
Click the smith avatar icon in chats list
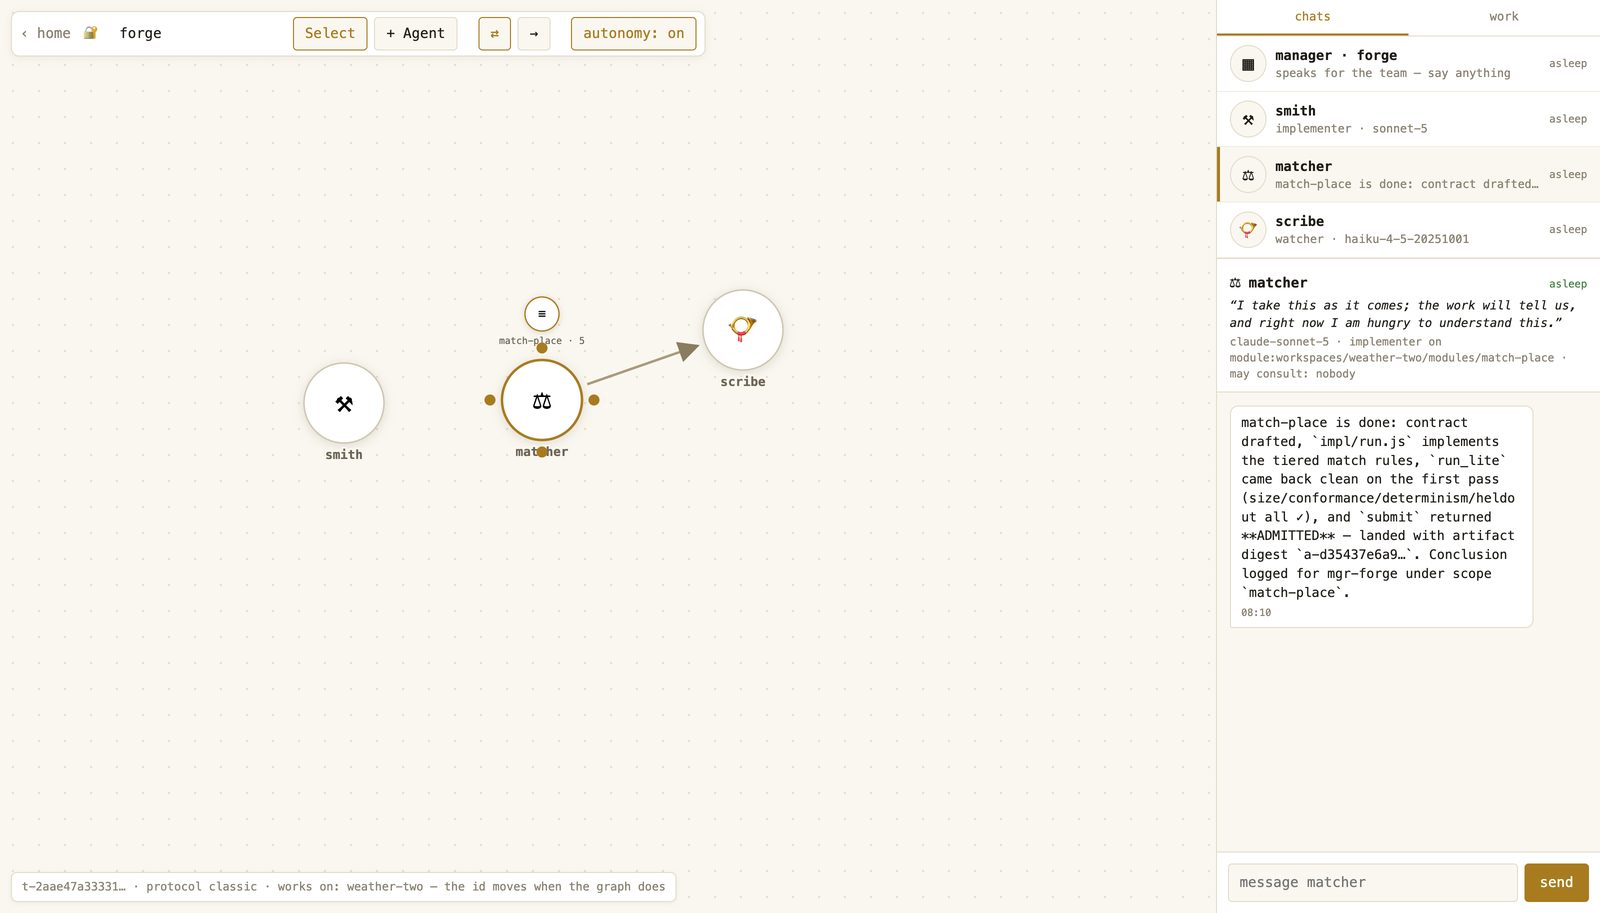1248,119
